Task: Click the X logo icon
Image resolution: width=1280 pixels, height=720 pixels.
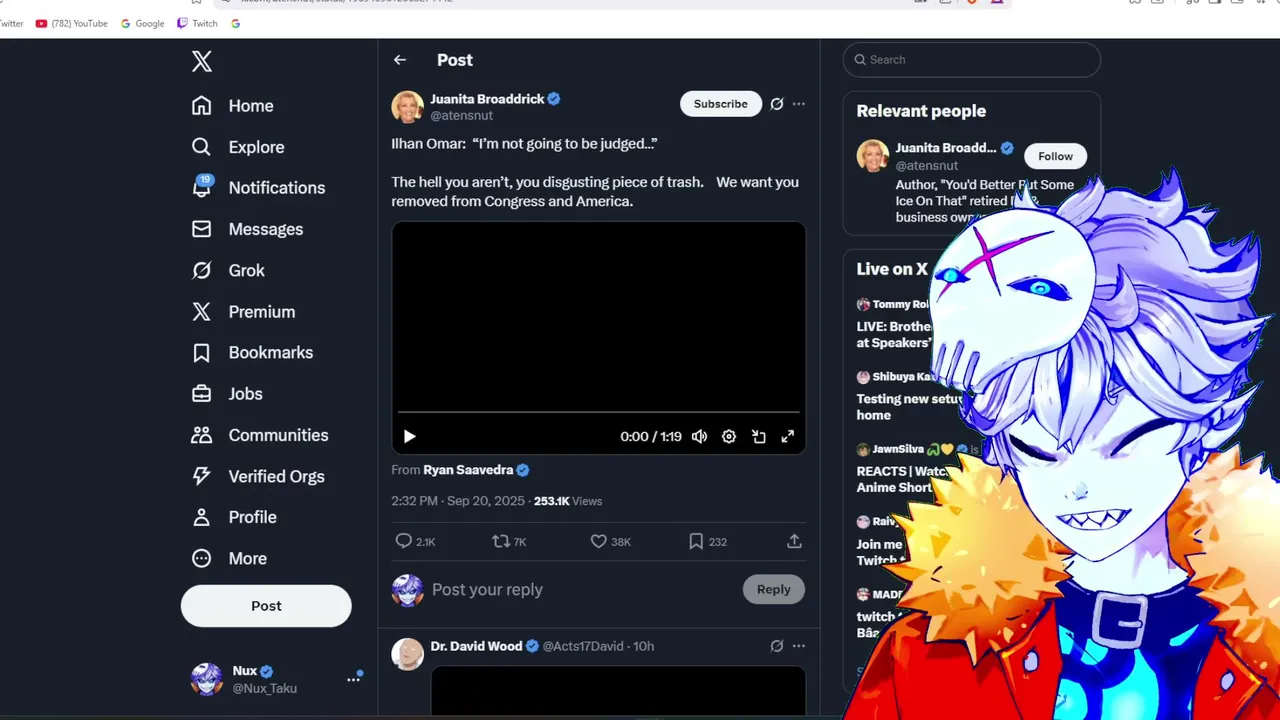Action: coord(202,61)
